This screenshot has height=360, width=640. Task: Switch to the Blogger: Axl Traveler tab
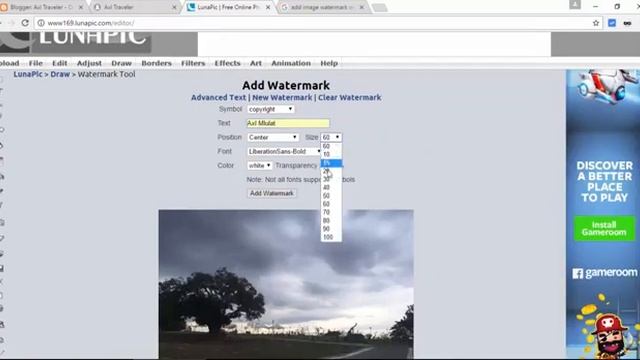pos(43,7)
